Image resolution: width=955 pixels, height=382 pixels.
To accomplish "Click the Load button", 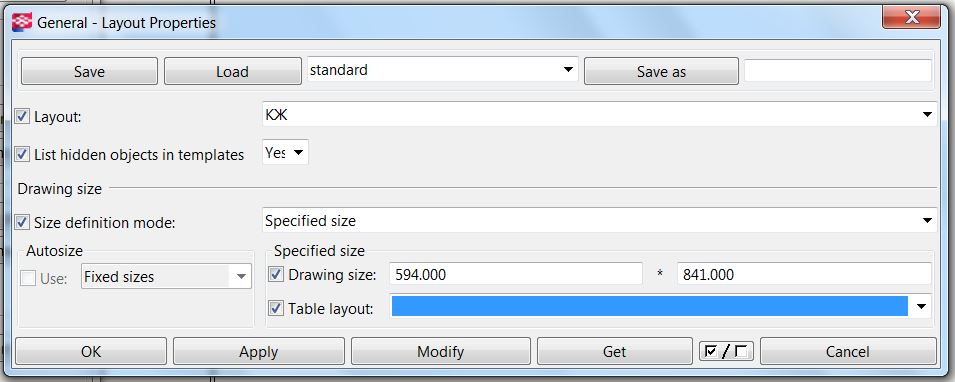I will coord(233,71).
